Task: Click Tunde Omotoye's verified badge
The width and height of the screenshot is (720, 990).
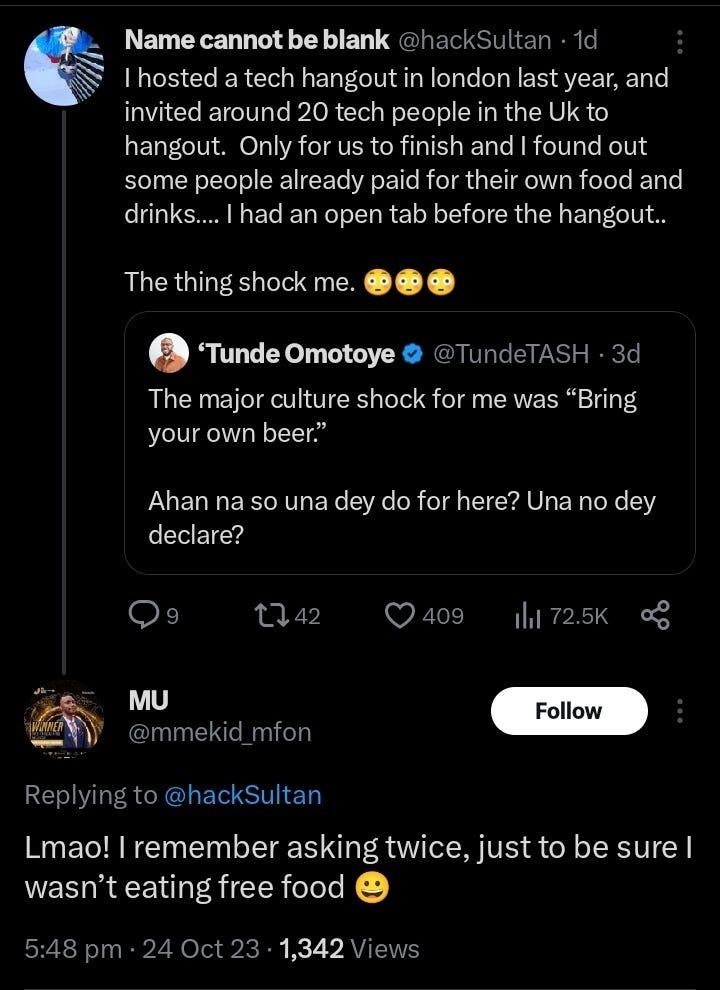Action: [x=412, y=354]
